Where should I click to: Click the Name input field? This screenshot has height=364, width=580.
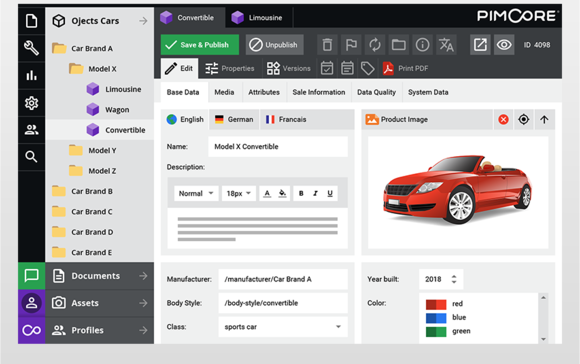click(278, 146)
